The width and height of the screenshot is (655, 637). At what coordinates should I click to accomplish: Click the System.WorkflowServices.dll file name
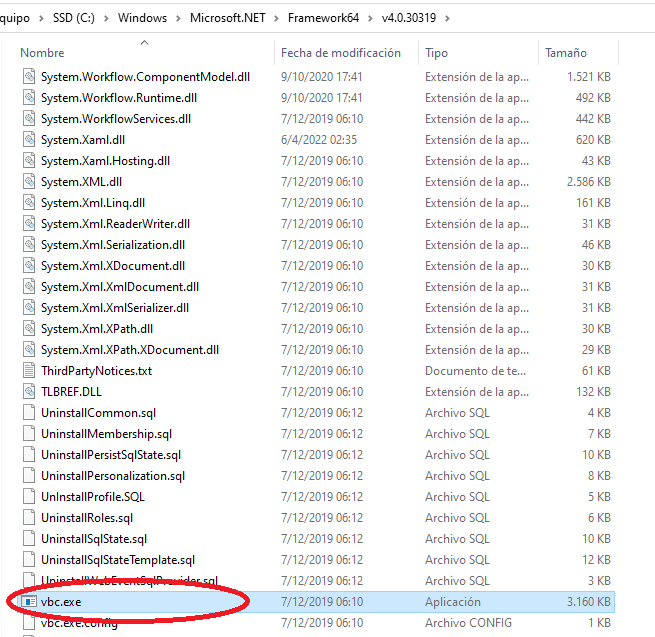[116, 119]
